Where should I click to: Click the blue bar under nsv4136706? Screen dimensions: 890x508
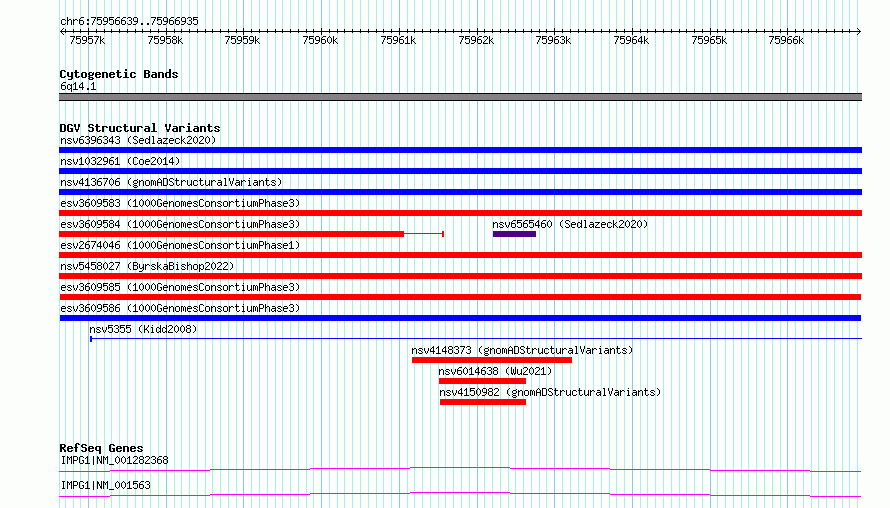coord(460,192)
